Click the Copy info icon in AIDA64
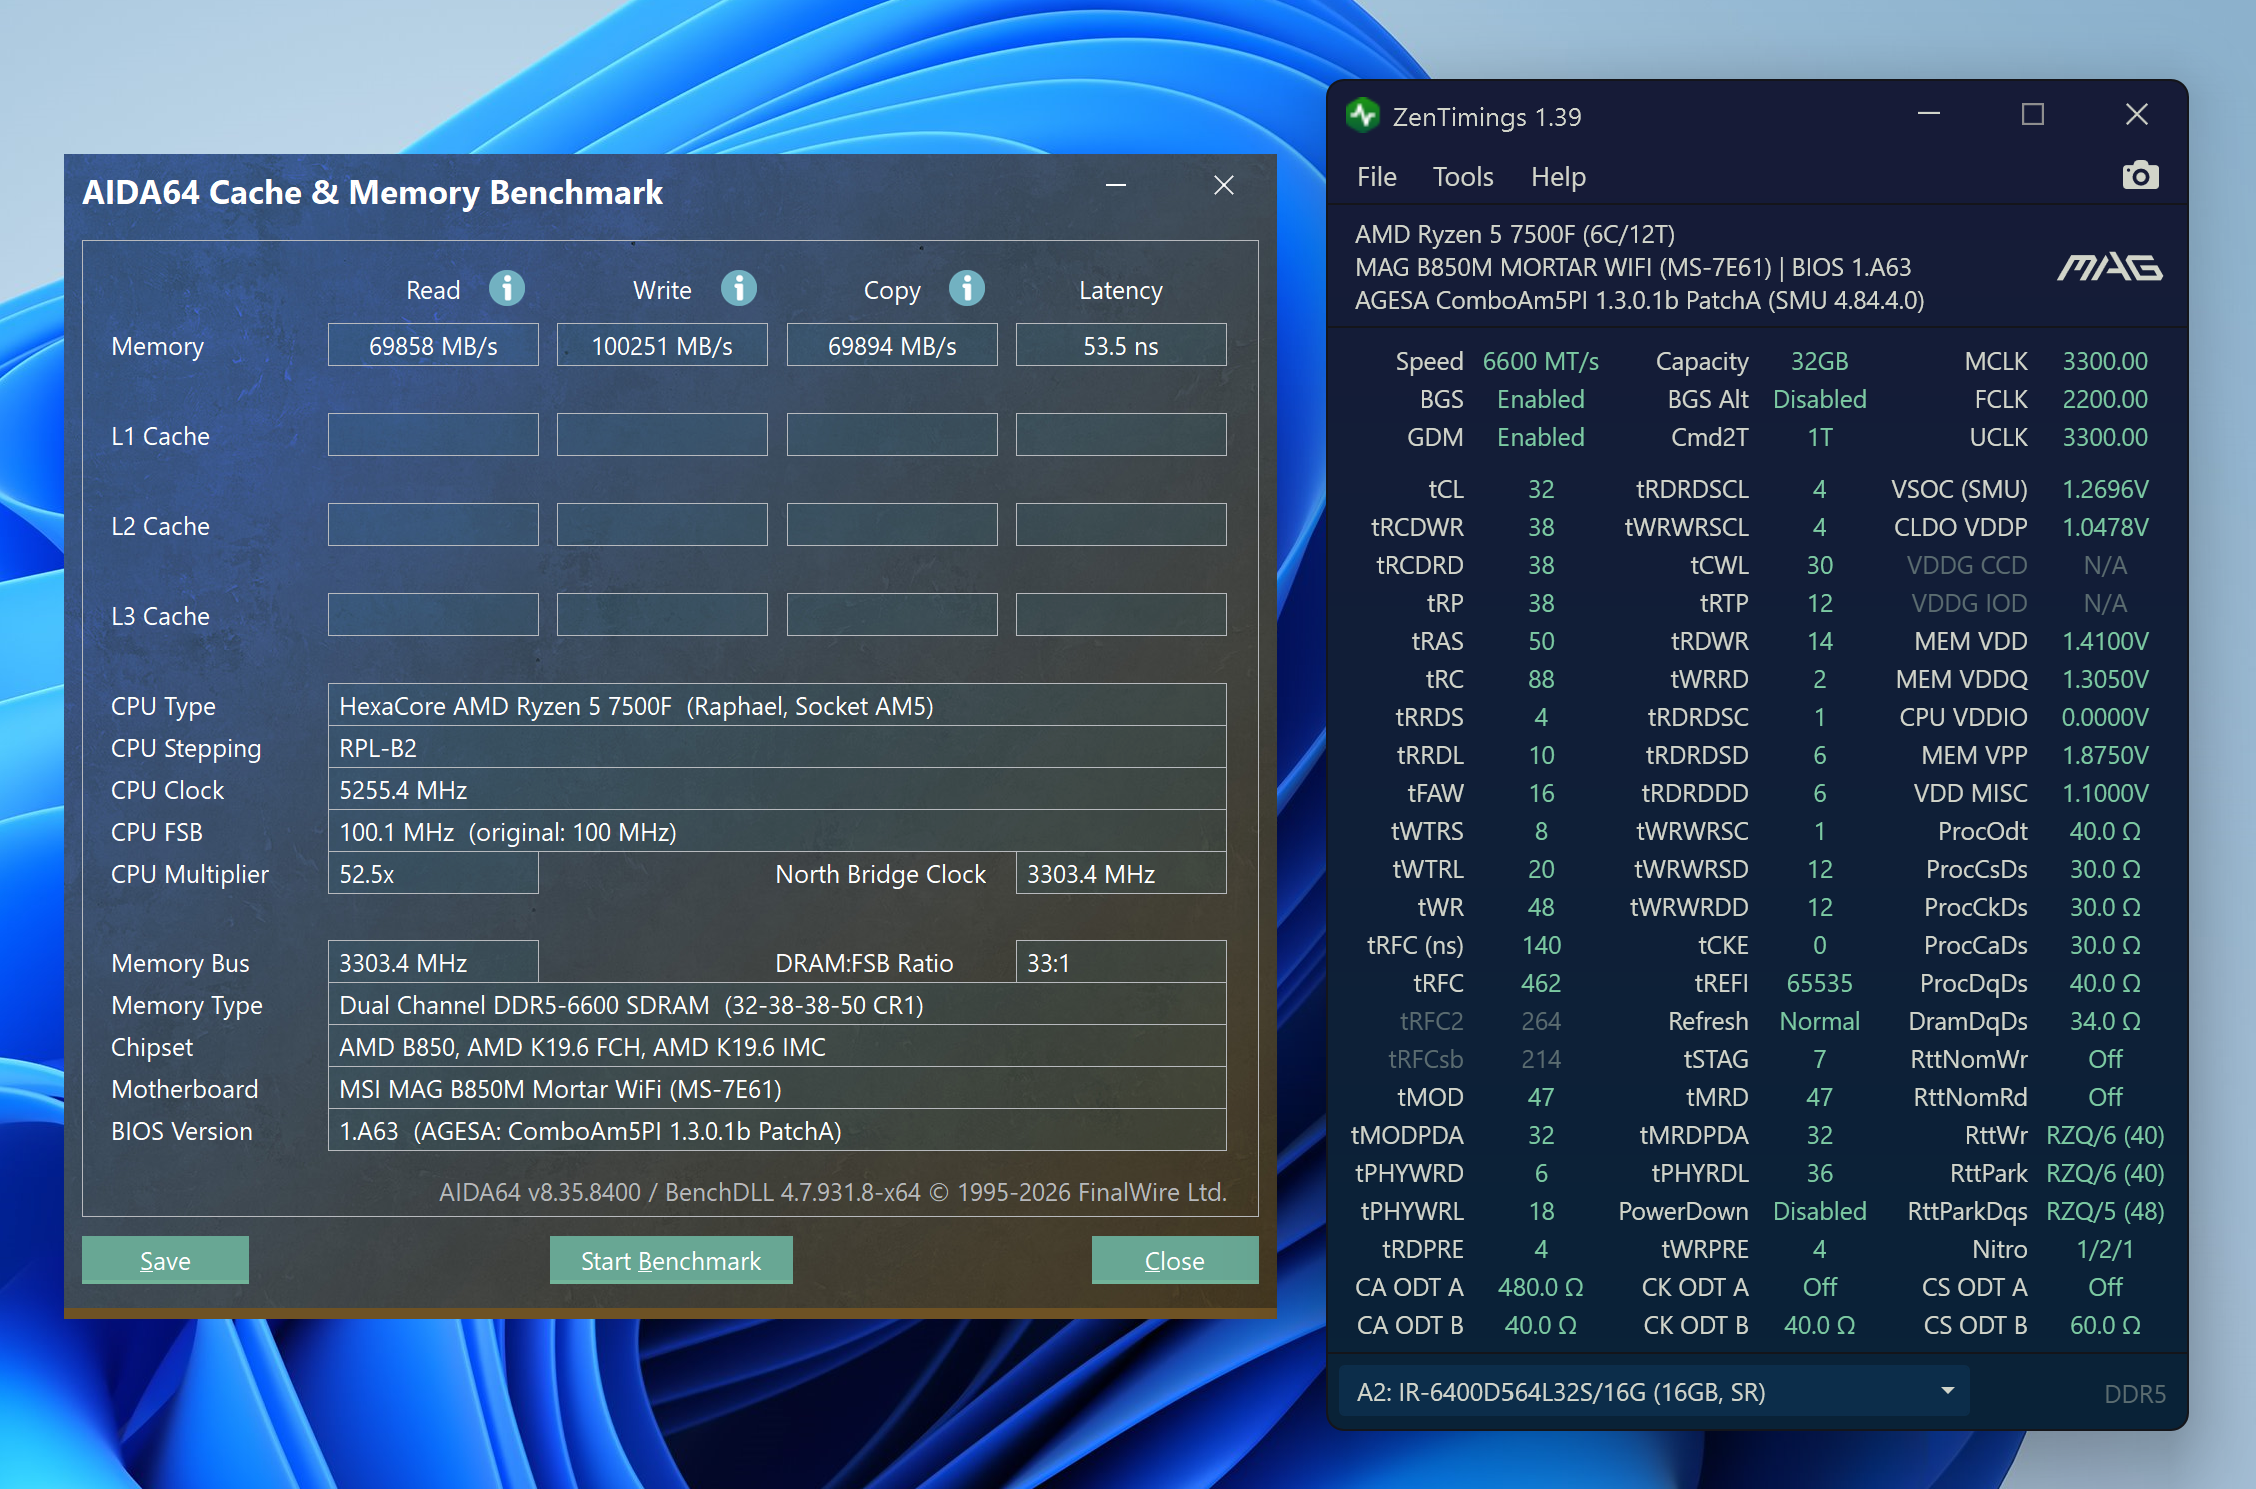 (967, 289)
